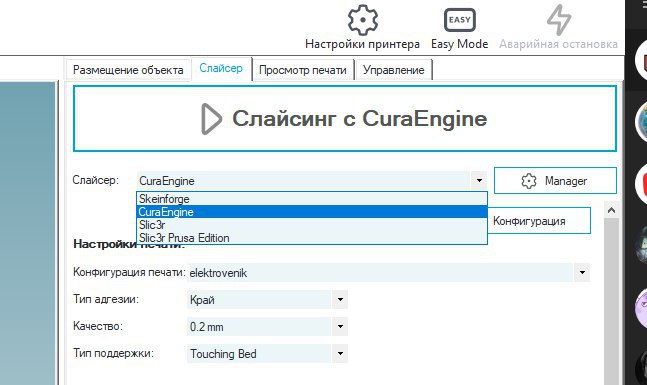Open the slicer Manager
Image resolution: width=647 pixels, height=385 pixels.
(555, 181)
